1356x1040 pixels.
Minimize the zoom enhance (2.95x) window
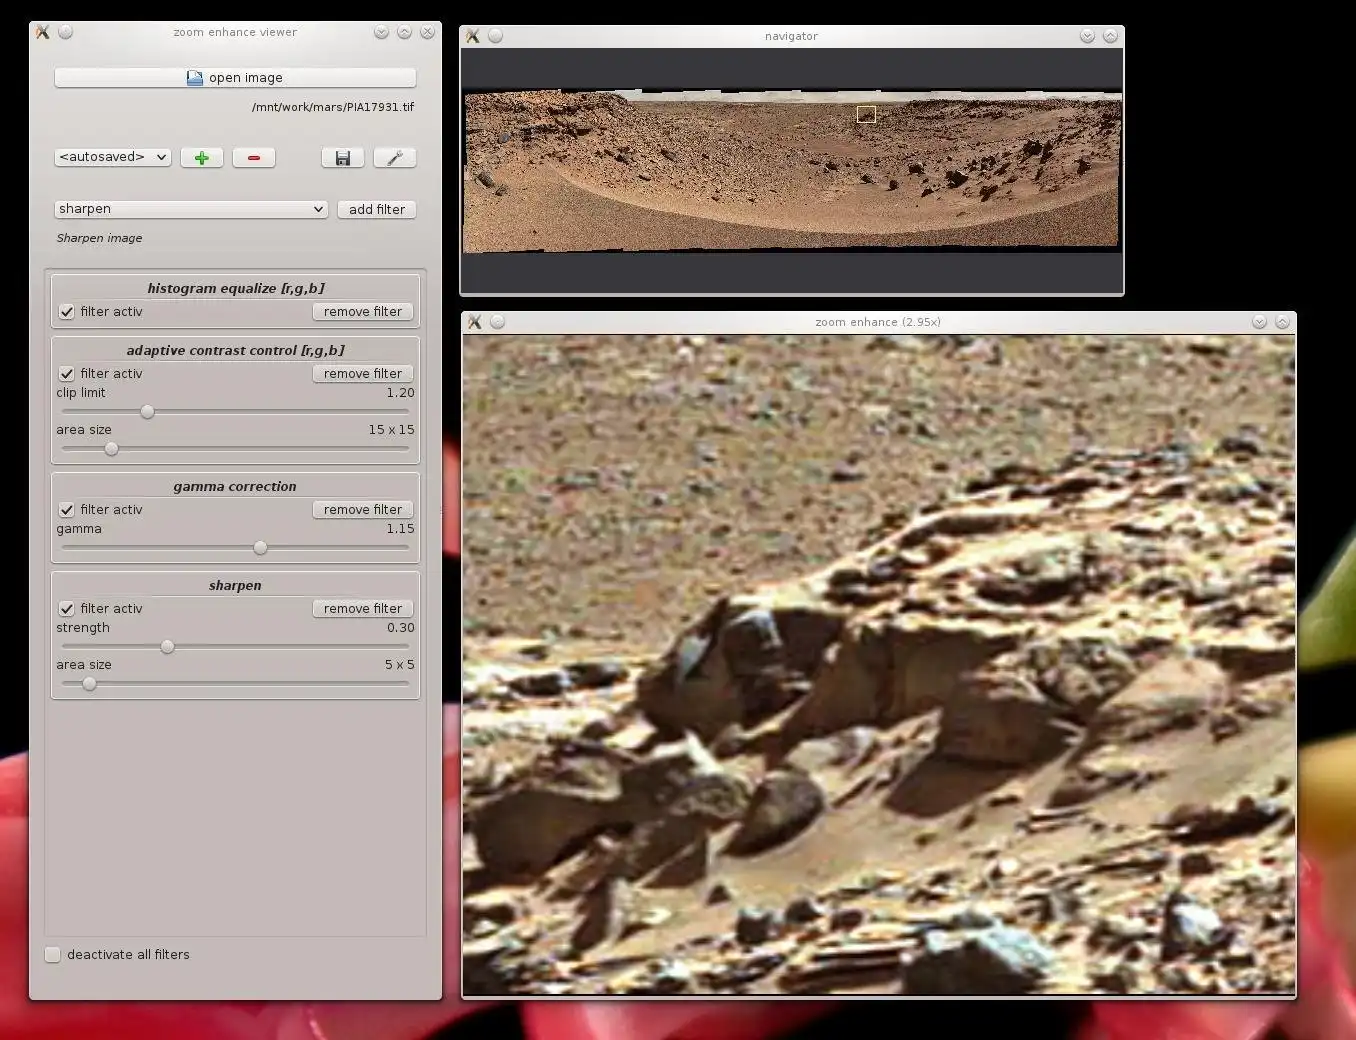click(x=1259, y=322)
